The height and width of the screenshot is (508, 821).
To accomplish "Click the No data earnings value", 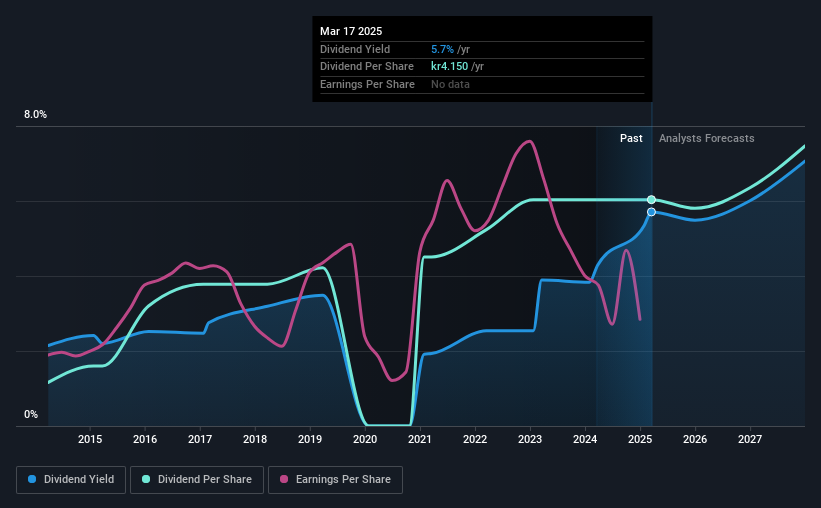I will (450, 84).
